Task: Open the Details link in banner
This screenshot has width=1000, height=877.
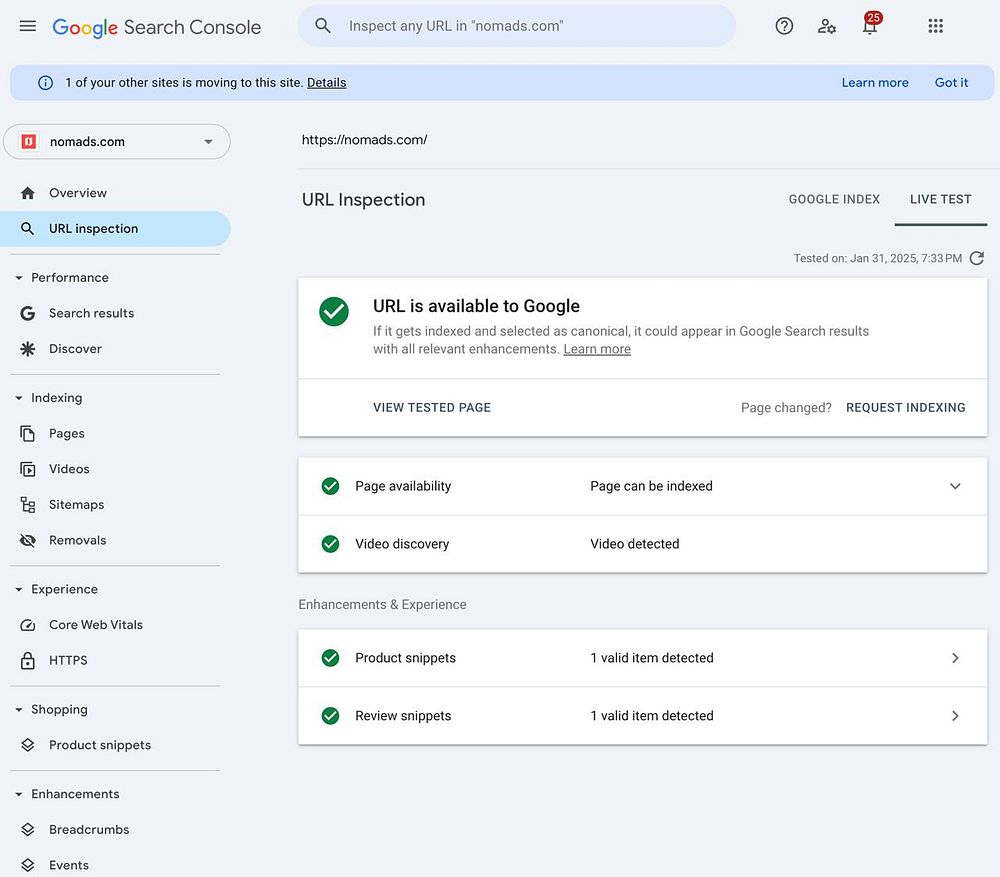Action: pyautogui.click(x=326, y=83)
